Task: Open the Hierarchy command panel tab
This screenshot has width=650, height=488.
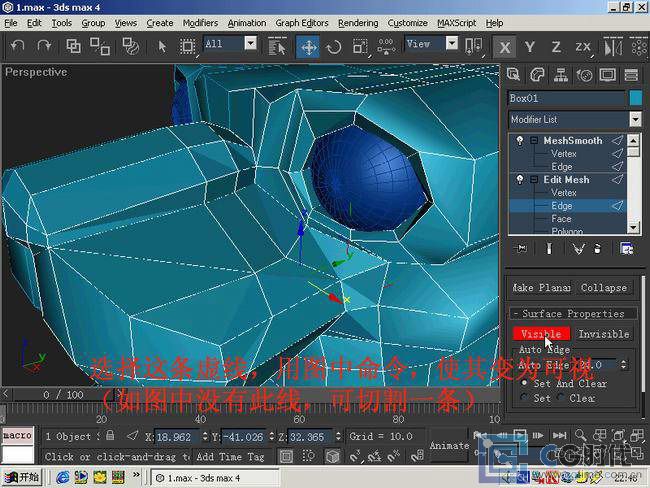Action: 561,75
